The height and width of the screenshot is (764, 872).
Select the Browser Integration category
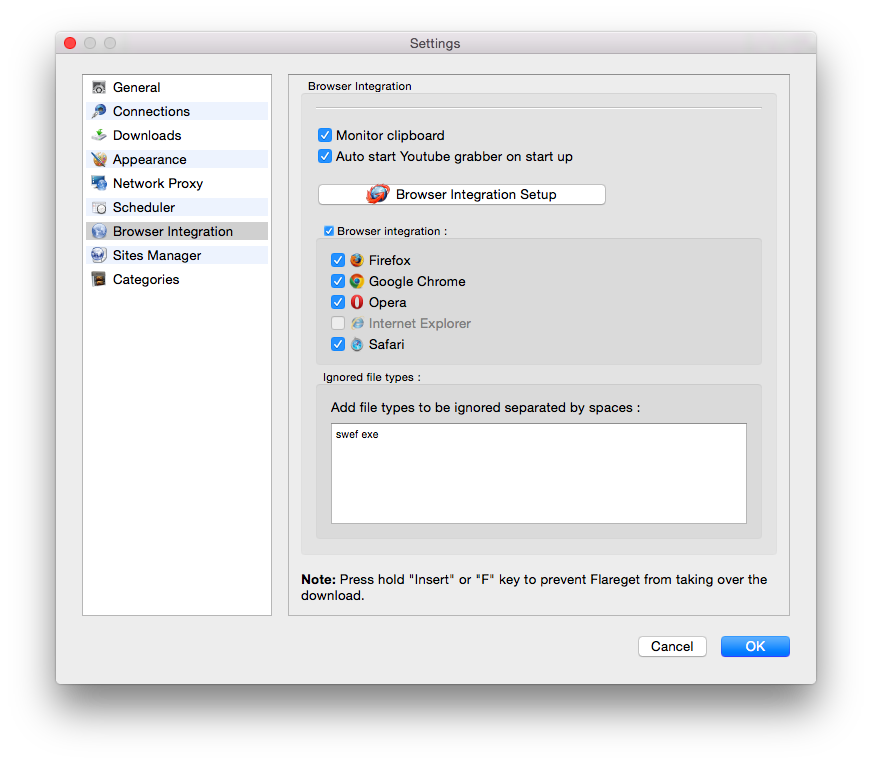coord(160,231)
